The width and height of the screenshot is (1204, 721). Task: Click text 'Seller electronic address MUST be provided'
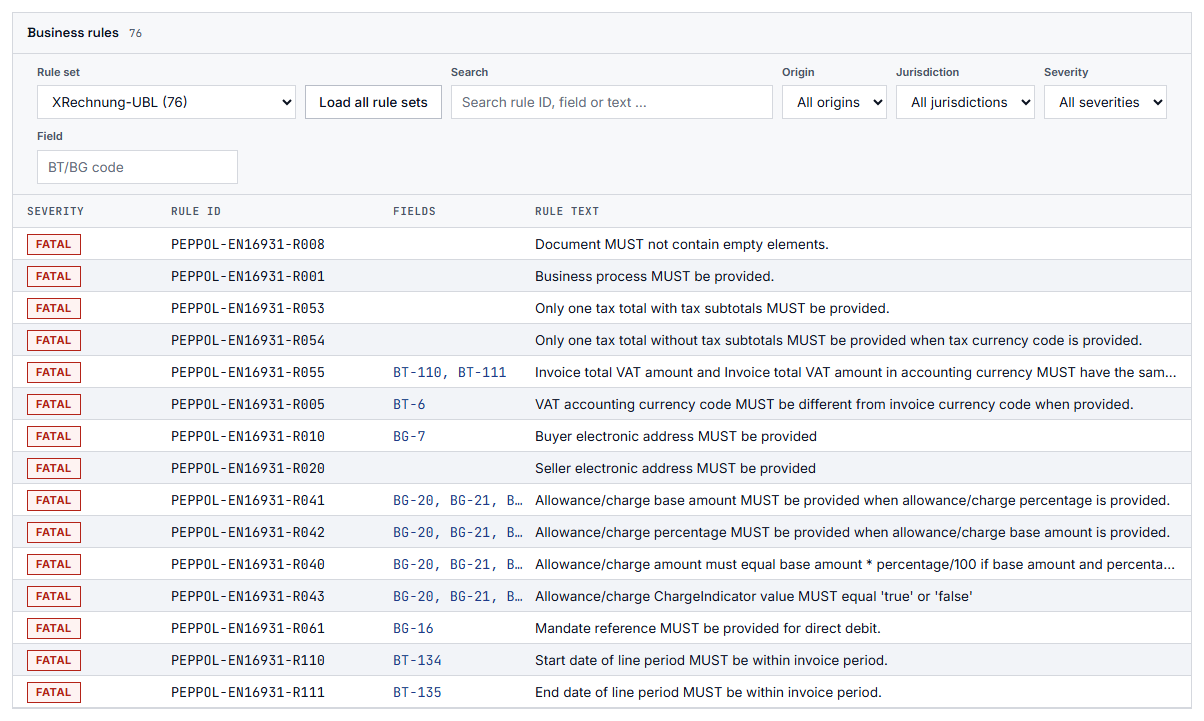coord(675,468)
